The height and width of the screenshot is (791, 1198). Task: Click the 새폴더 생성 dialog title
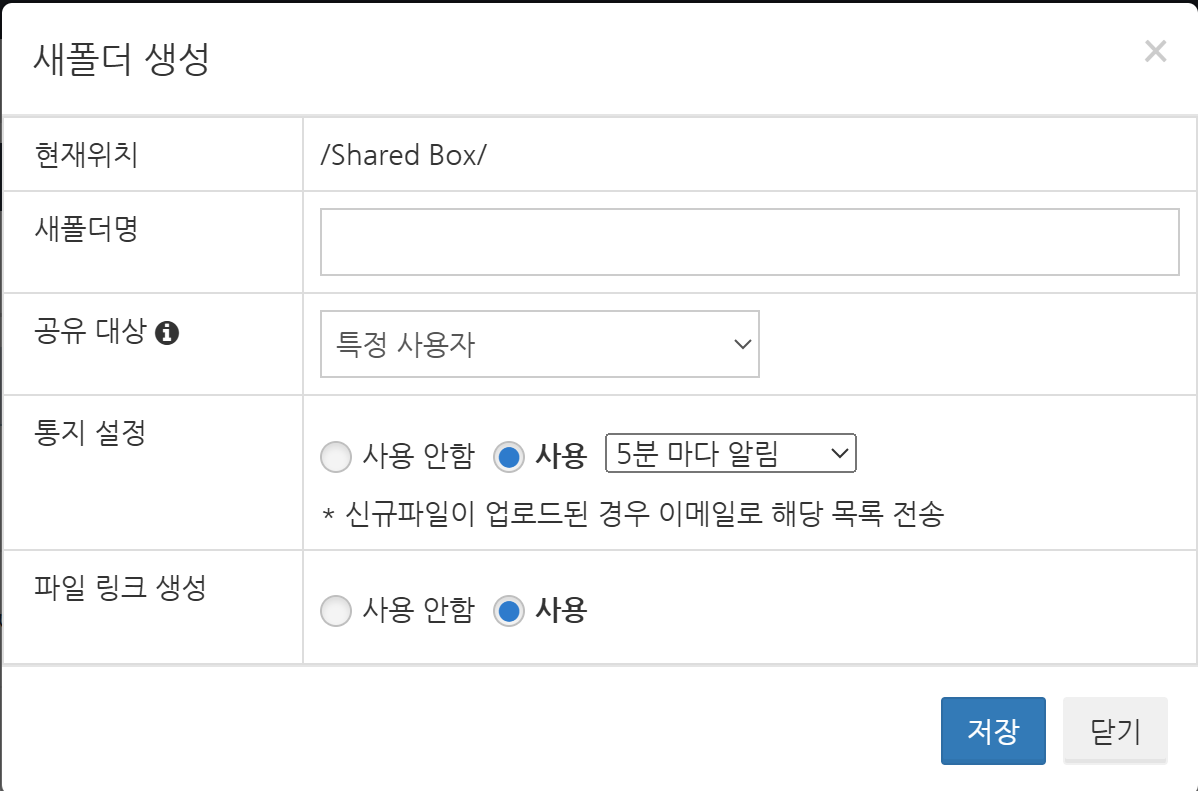click(121, 59)
